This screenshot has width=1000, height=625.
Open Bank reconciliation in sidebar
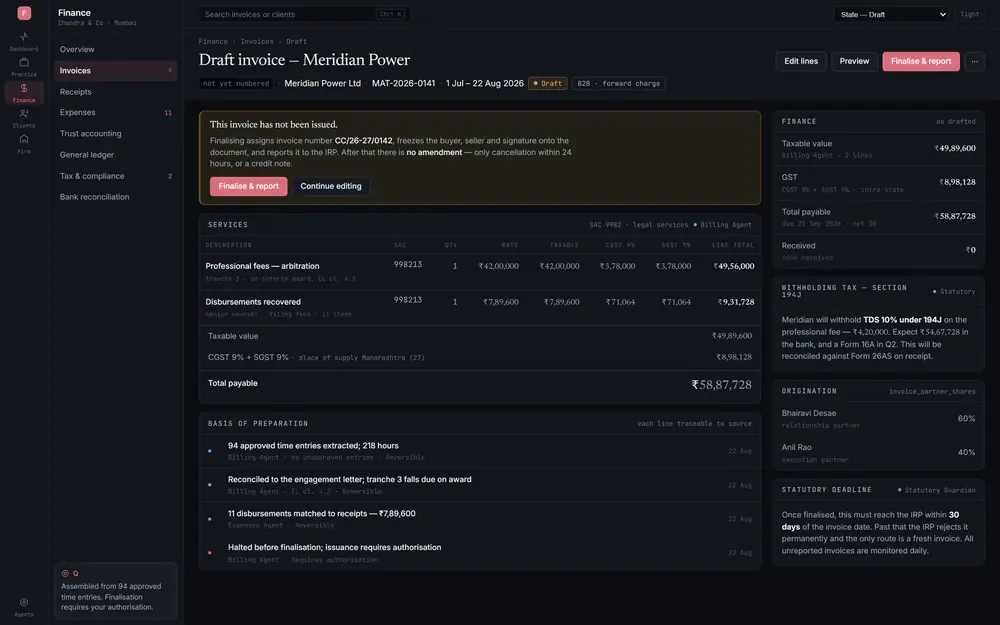(x=115, y=197)
